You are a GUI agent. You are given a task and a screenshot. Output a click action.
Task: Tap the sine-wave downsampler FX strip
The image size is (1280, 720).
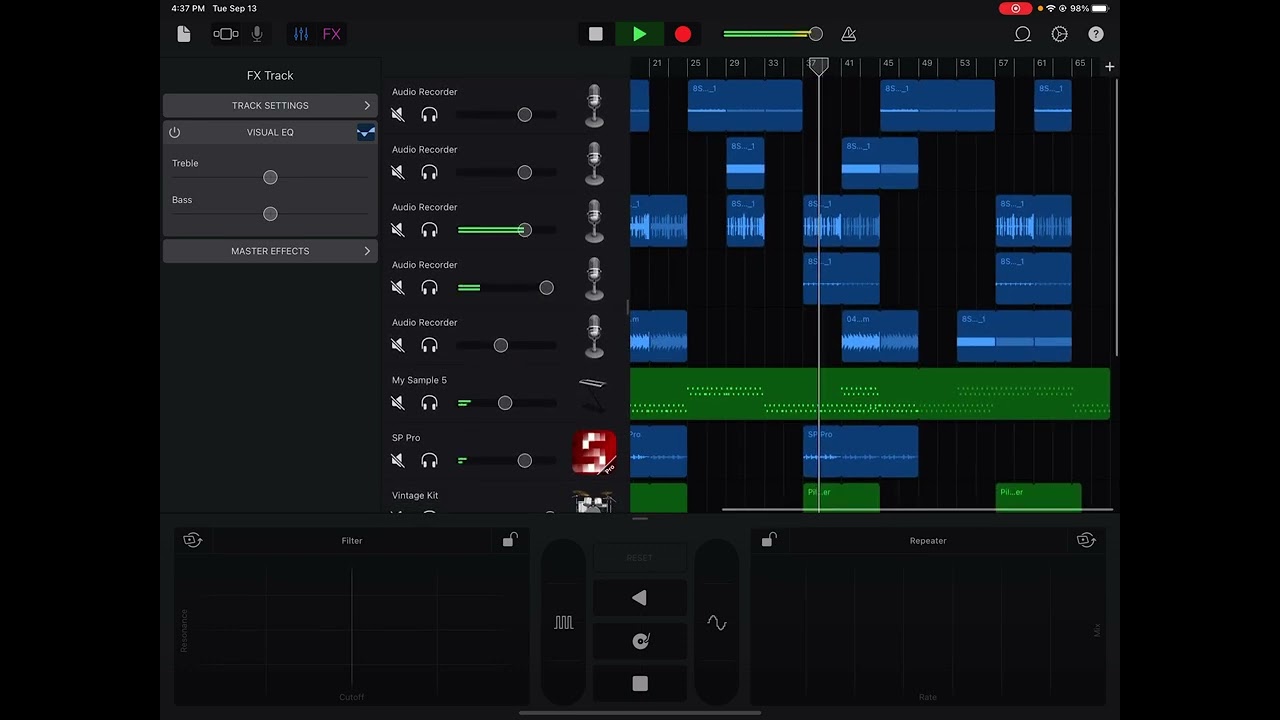[717, 622]
